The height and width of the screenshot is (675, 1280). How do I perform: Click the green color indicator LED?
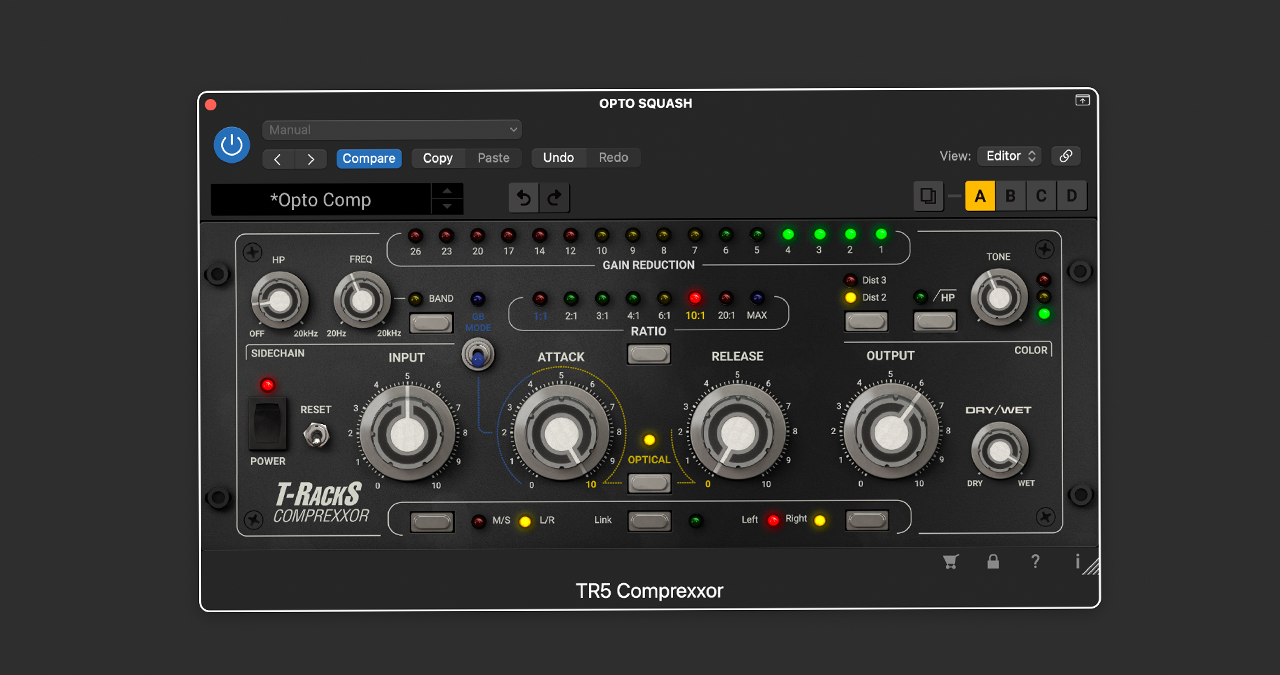pos(1044,314)
